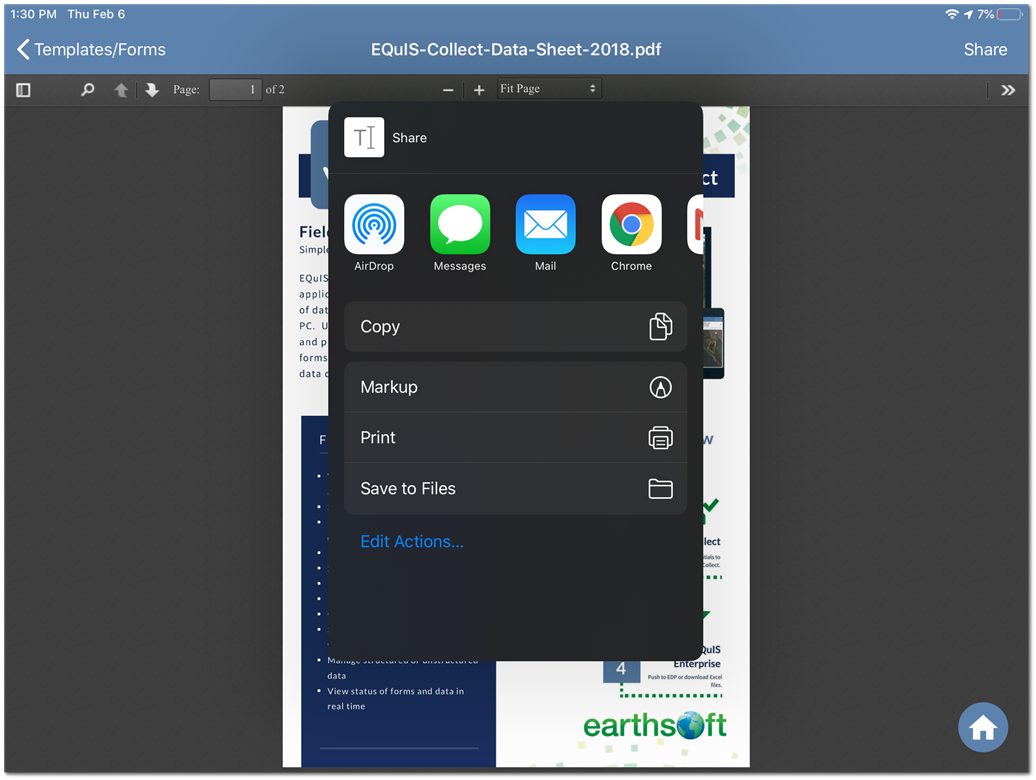Share the PDF via Messages
1036x780 pixels.
coord(460,224)
